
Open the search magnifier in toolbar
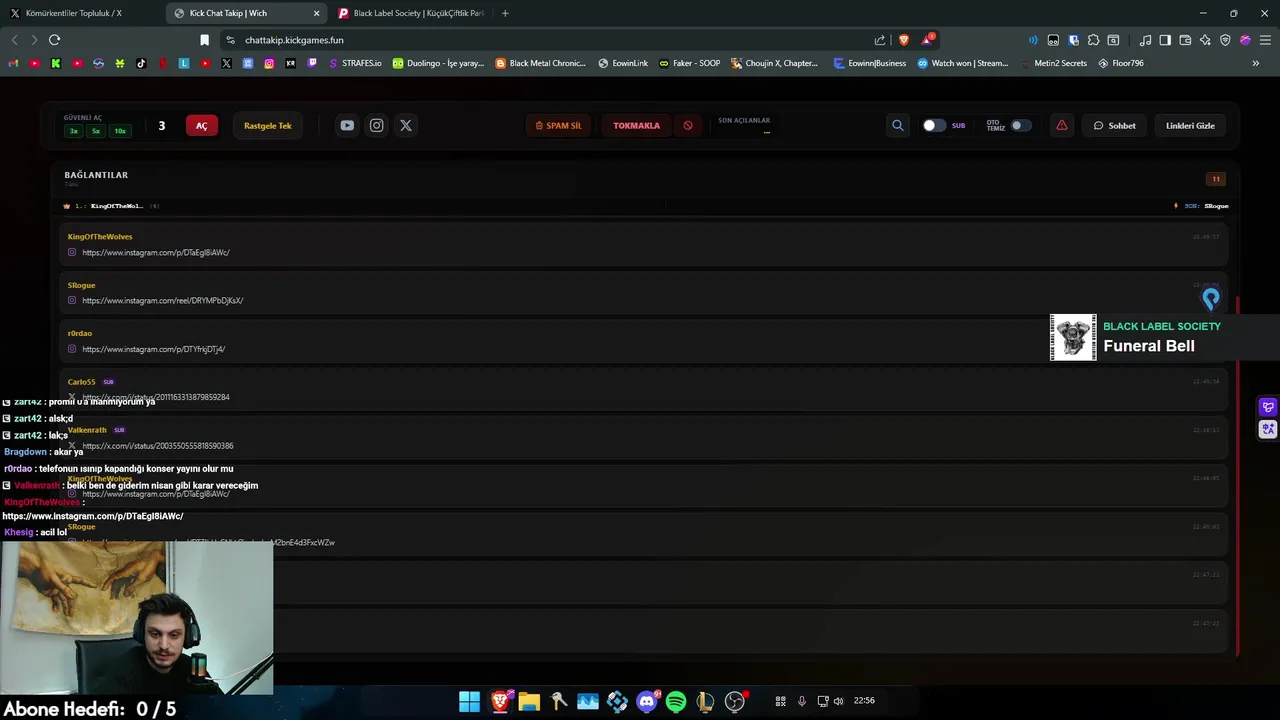pos(897,126)
